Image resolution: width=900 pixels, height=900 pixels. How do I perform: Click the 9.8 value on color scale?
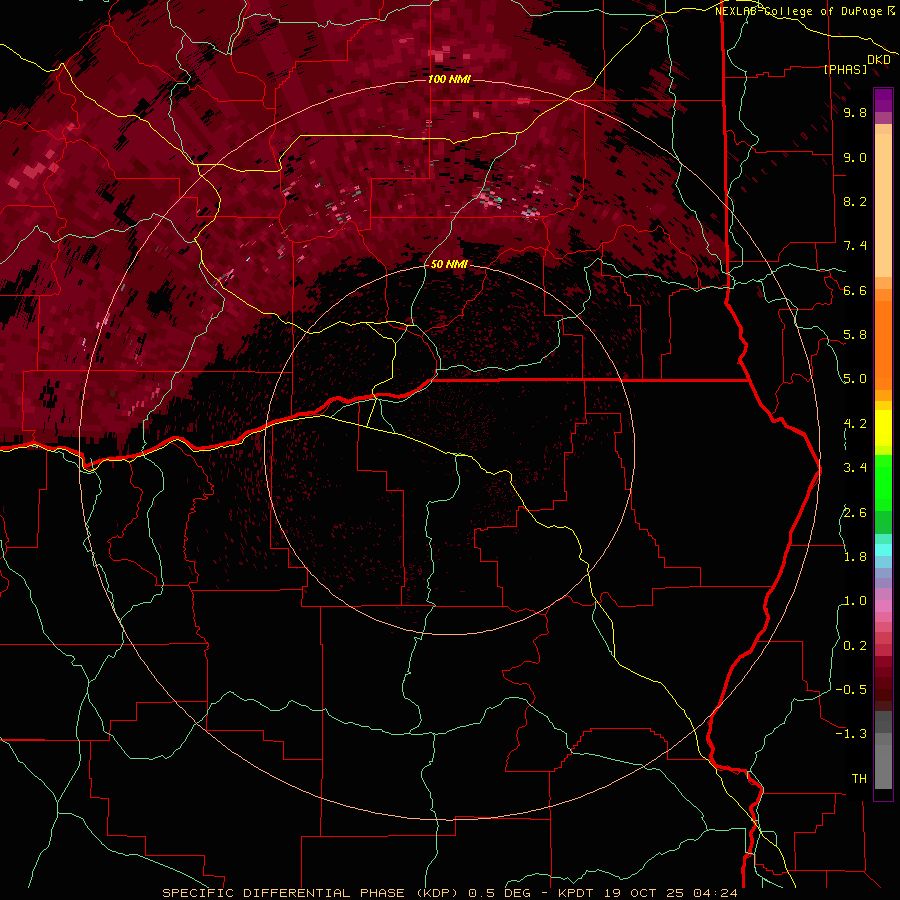coord(855,112)
